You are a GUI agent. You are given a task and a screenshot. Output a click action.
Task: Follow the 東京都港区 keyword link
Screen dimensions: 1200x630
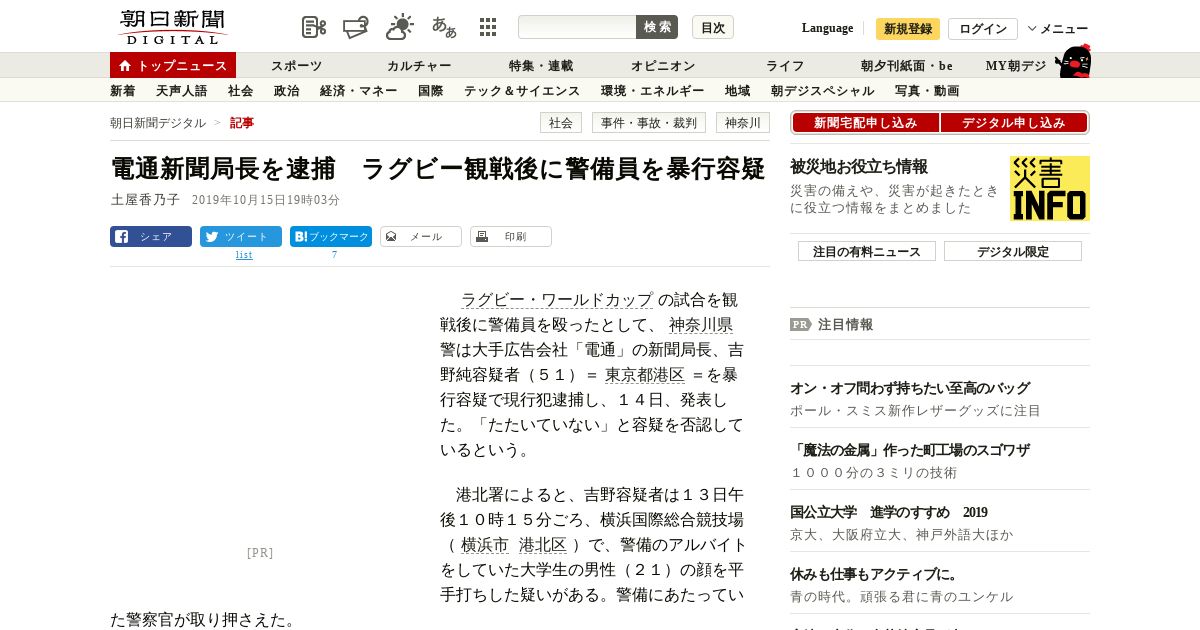[x=645, y=375]
